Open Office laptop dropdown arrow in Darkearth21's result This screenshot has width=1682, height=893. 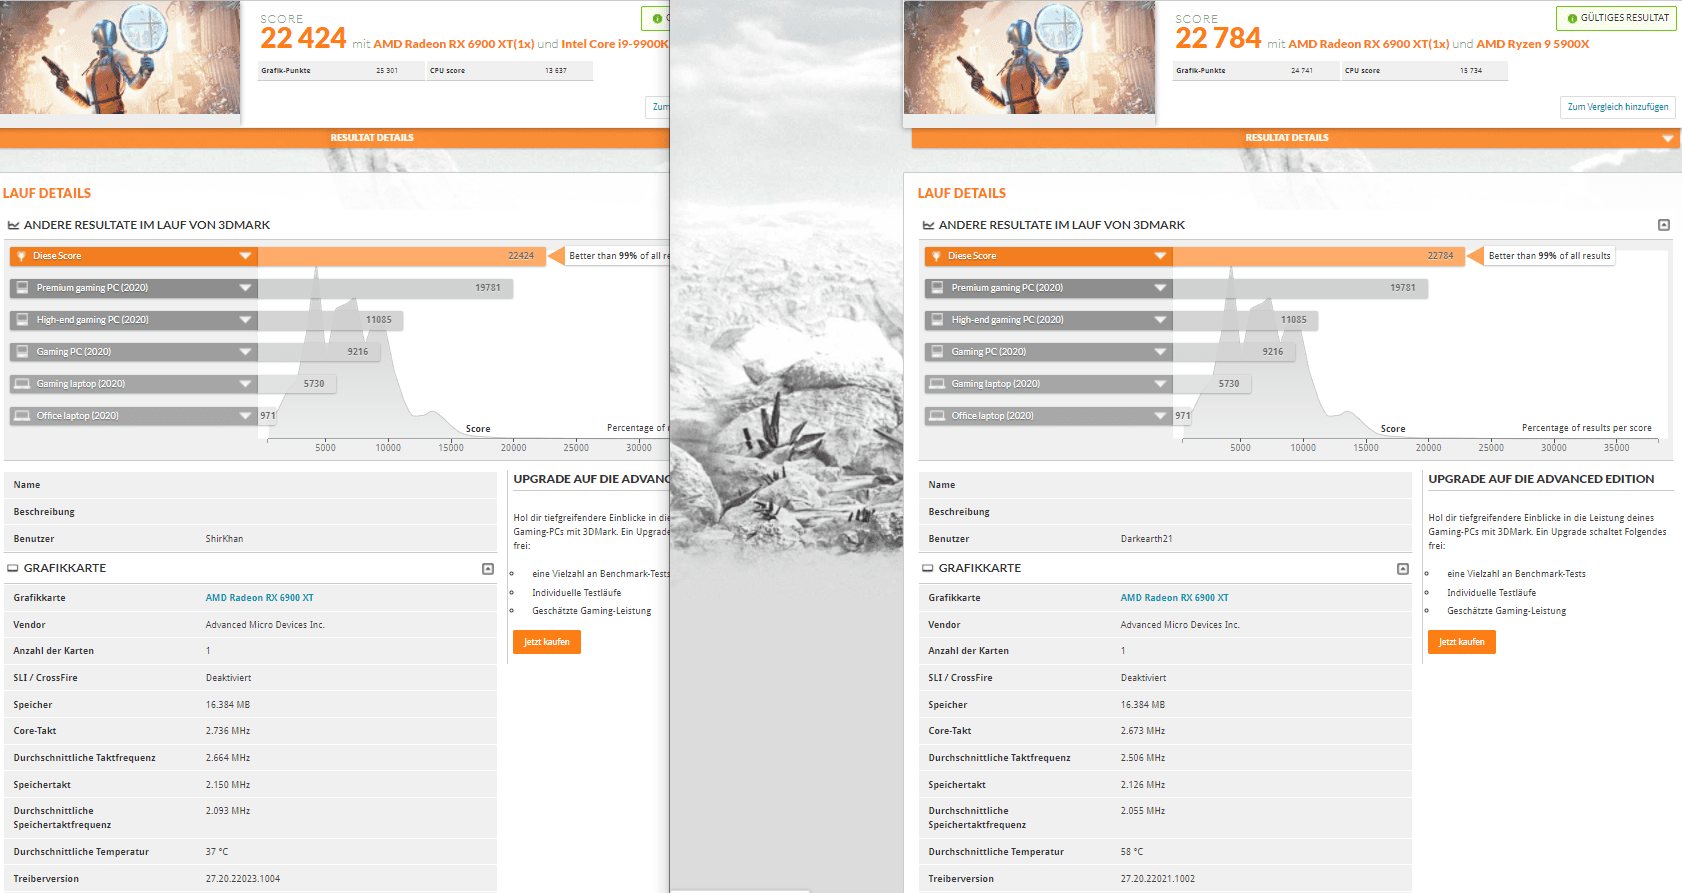pos(1160,416)
